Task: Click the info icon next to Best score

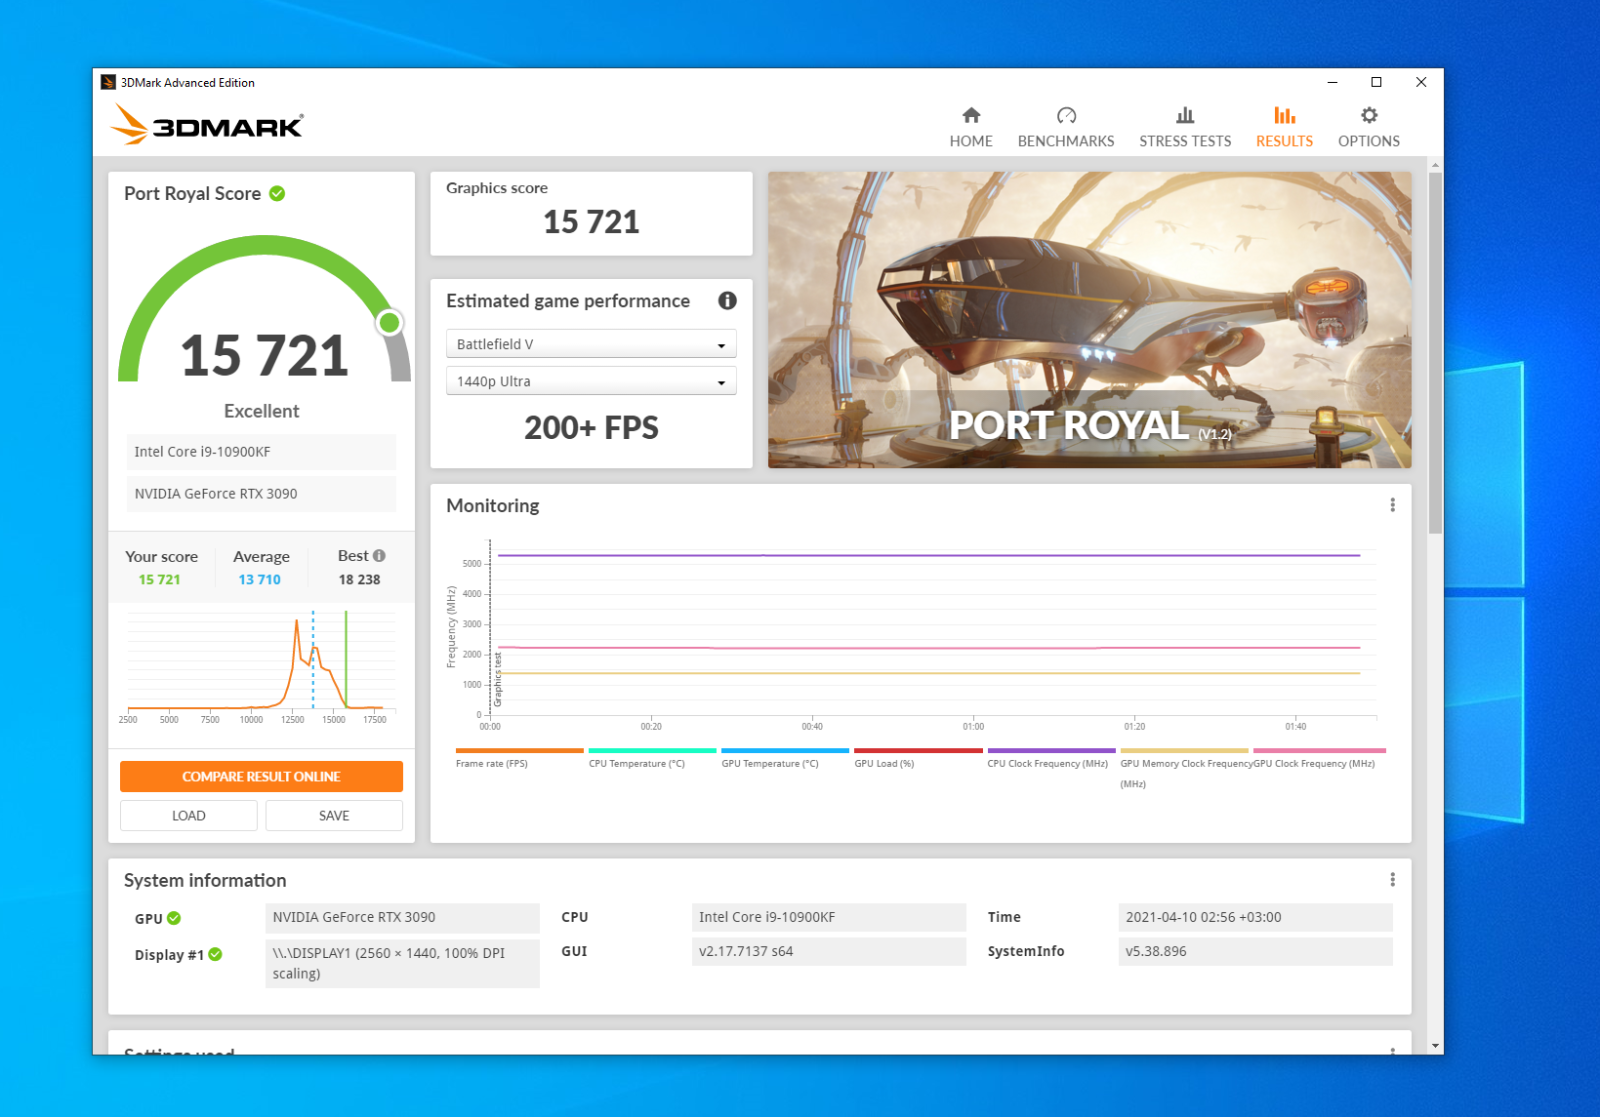Action: click(379, 556)
